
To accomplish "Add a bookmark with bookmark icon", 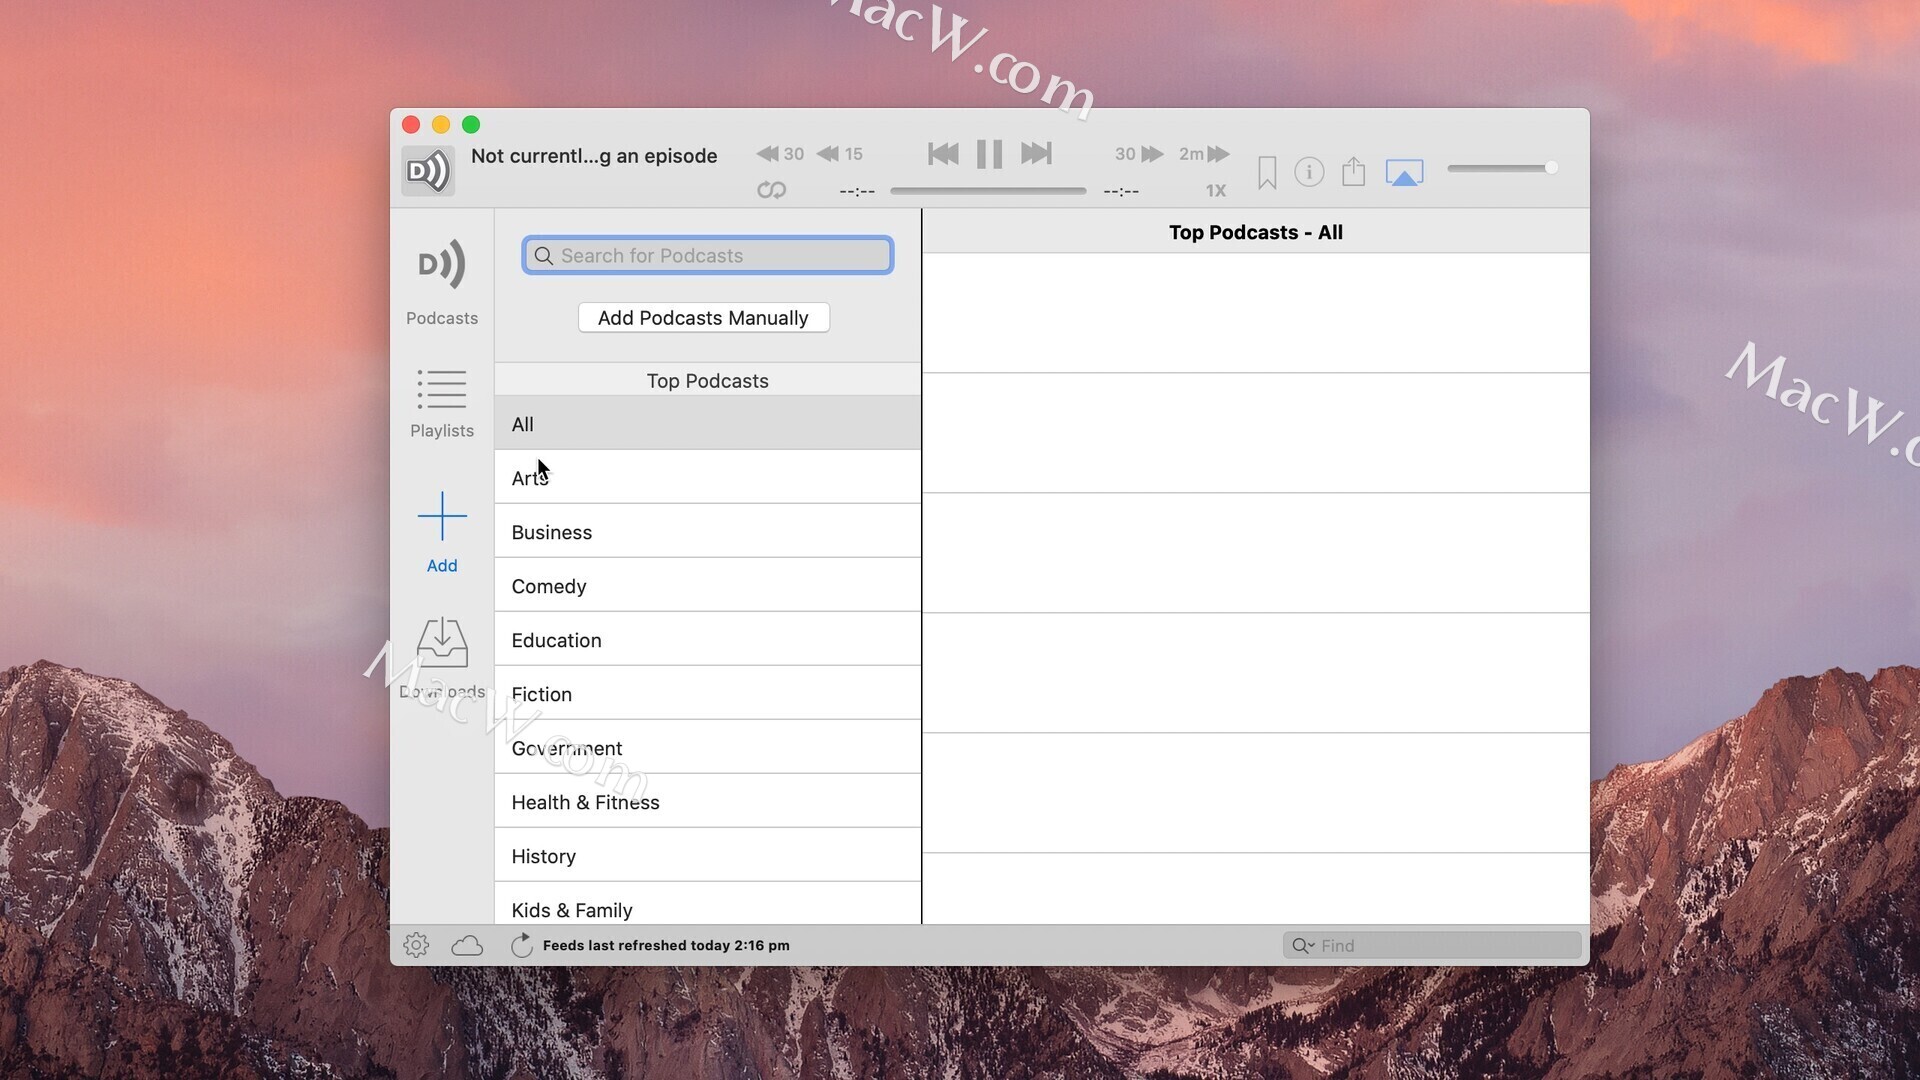I will [1267, 172].
